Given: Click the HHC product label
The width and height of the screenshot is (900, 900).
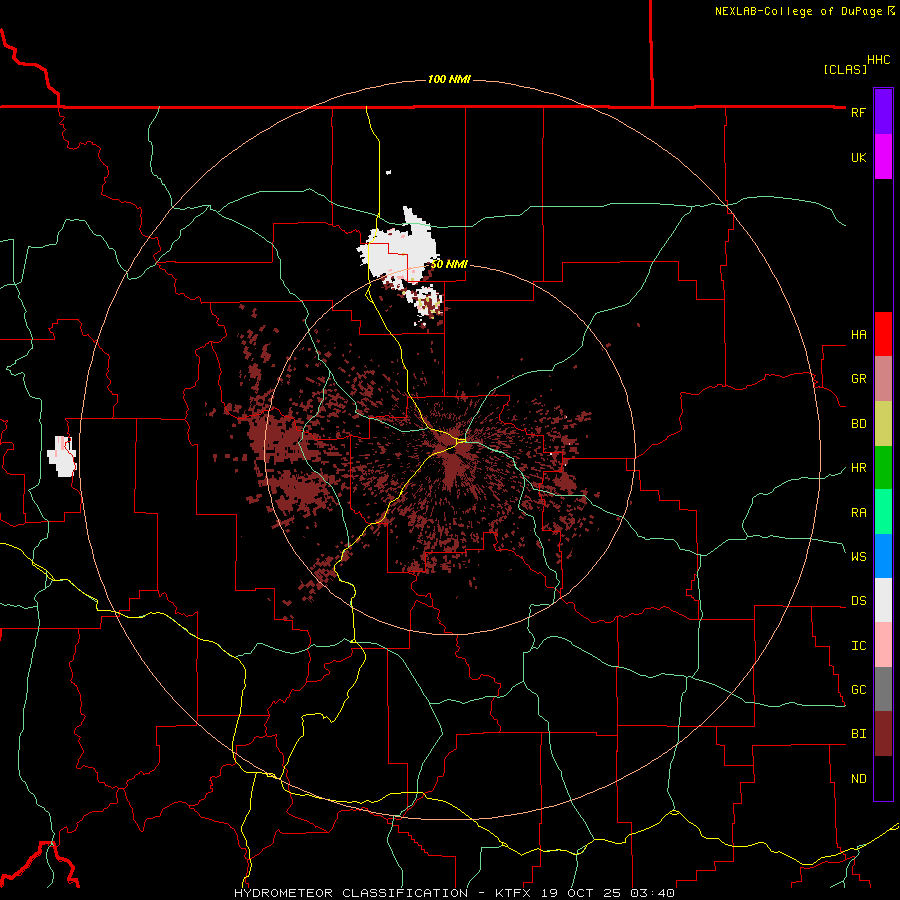Looking at the screenshot, I should tap(879, 60).
